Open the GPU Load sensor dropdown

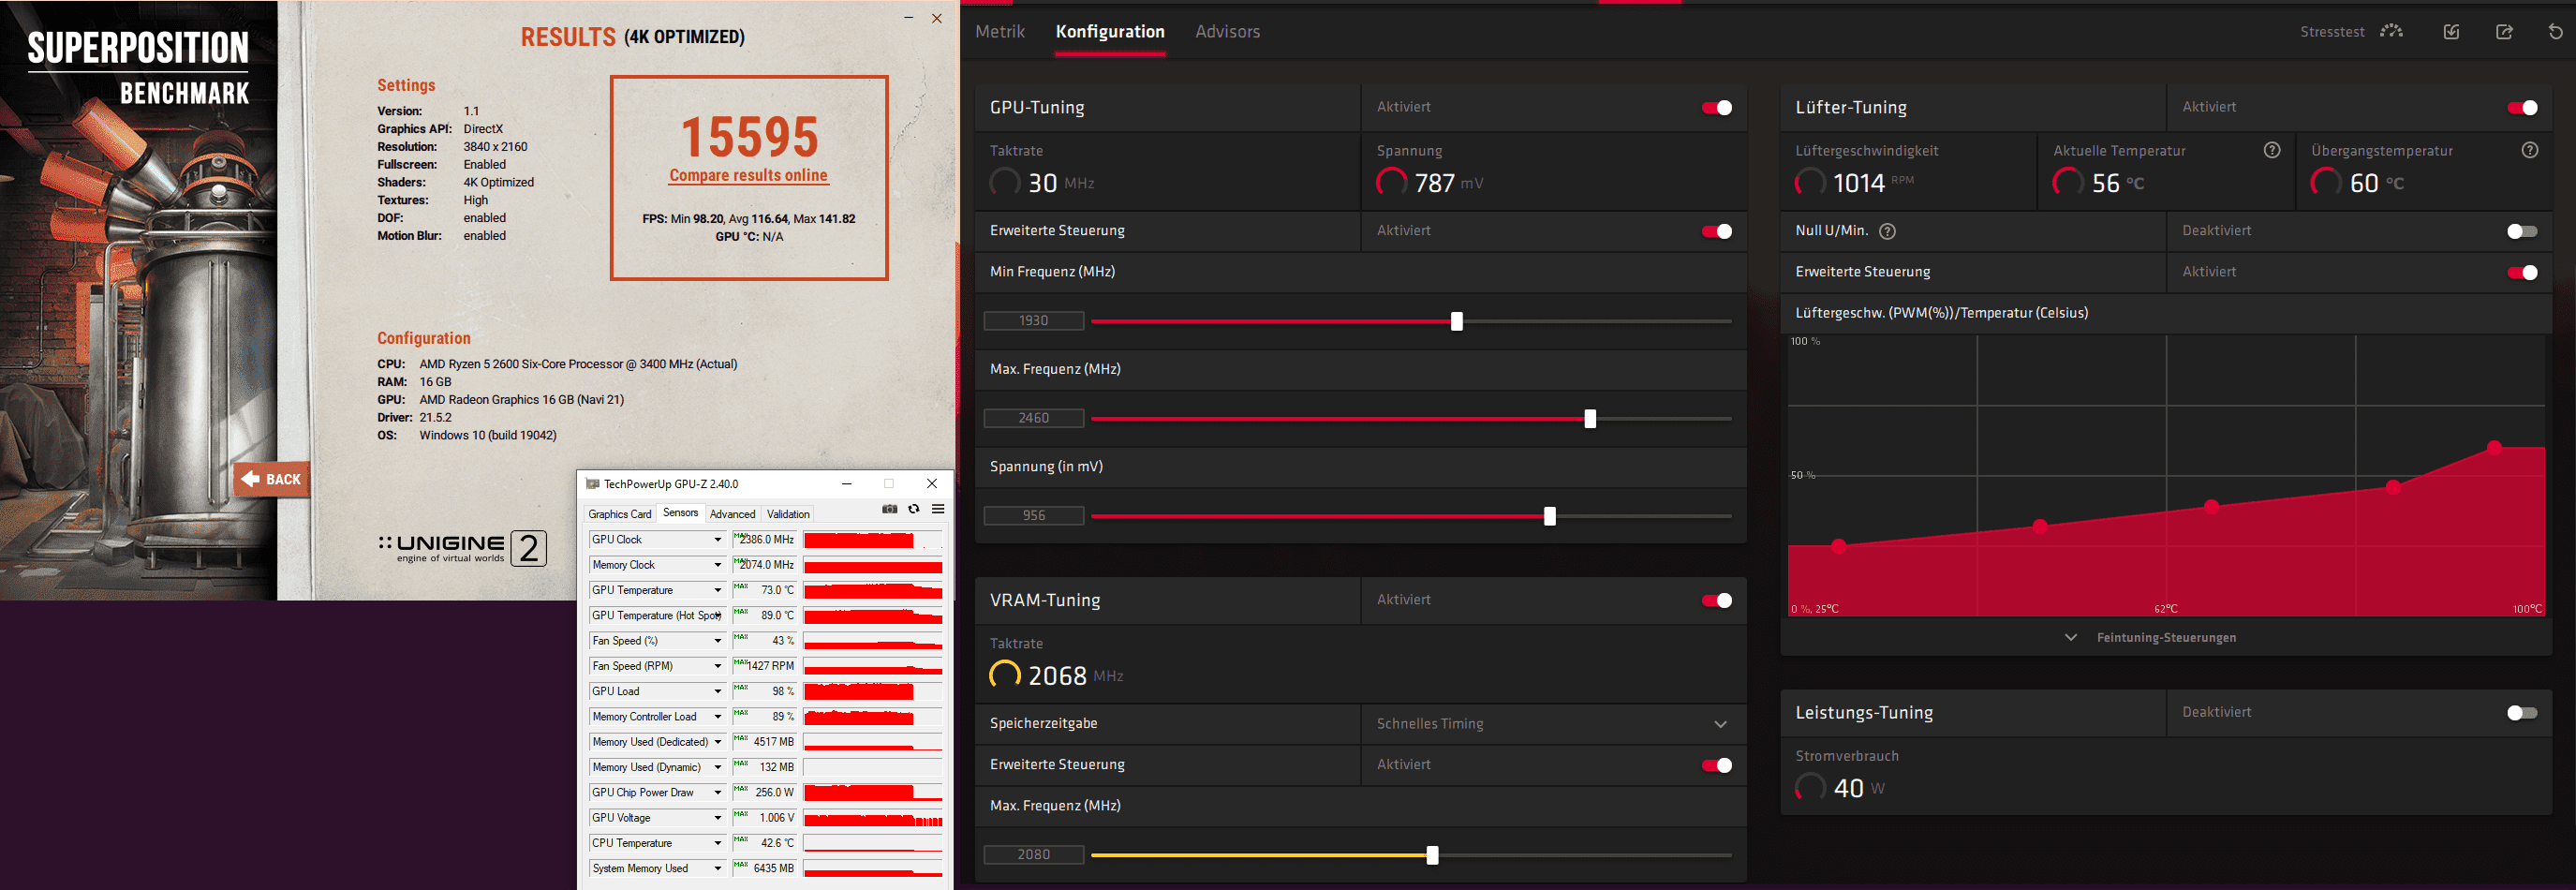[717, 691]
